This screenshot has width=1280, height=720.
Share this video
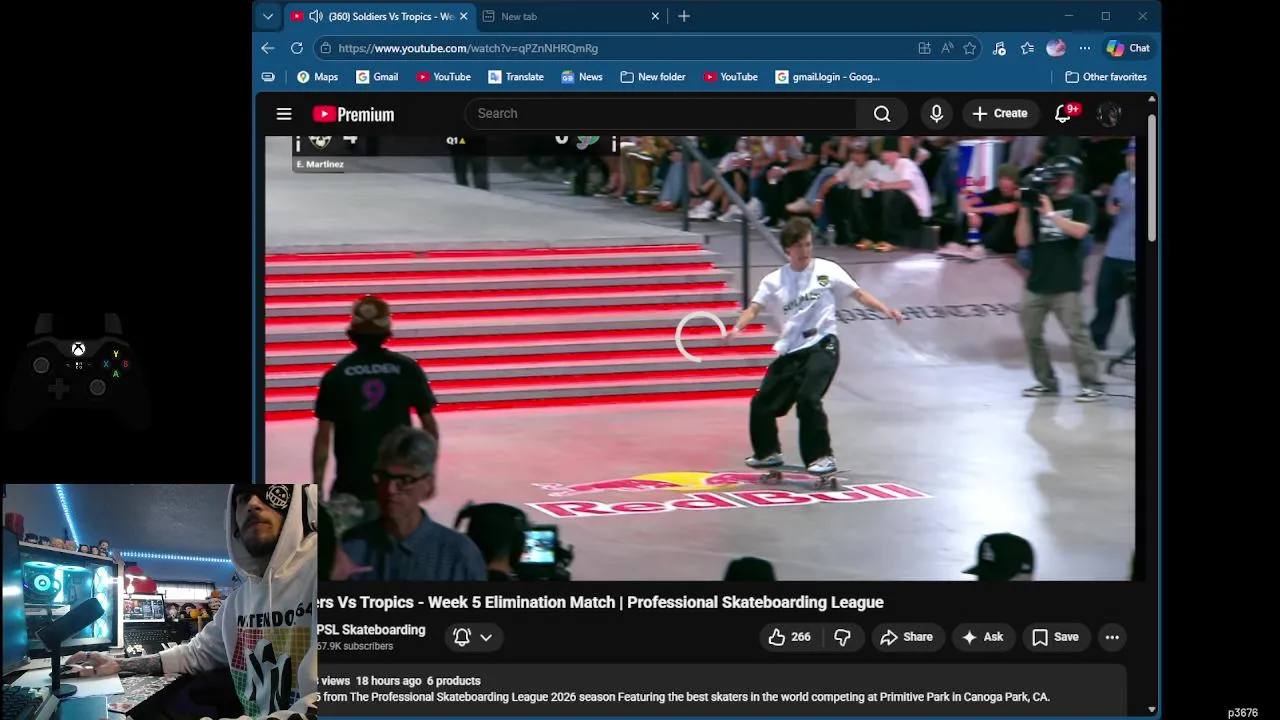pos(907,637)
